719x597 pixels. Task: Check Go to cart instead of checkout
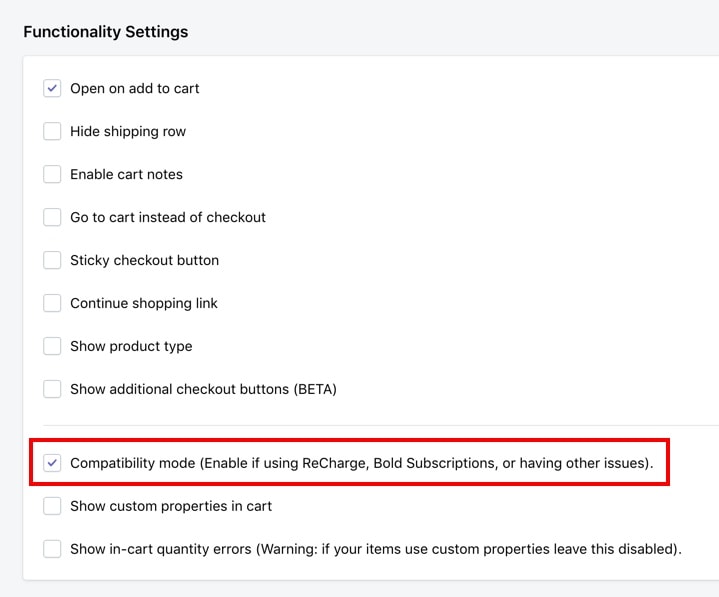tap(52, 217)
